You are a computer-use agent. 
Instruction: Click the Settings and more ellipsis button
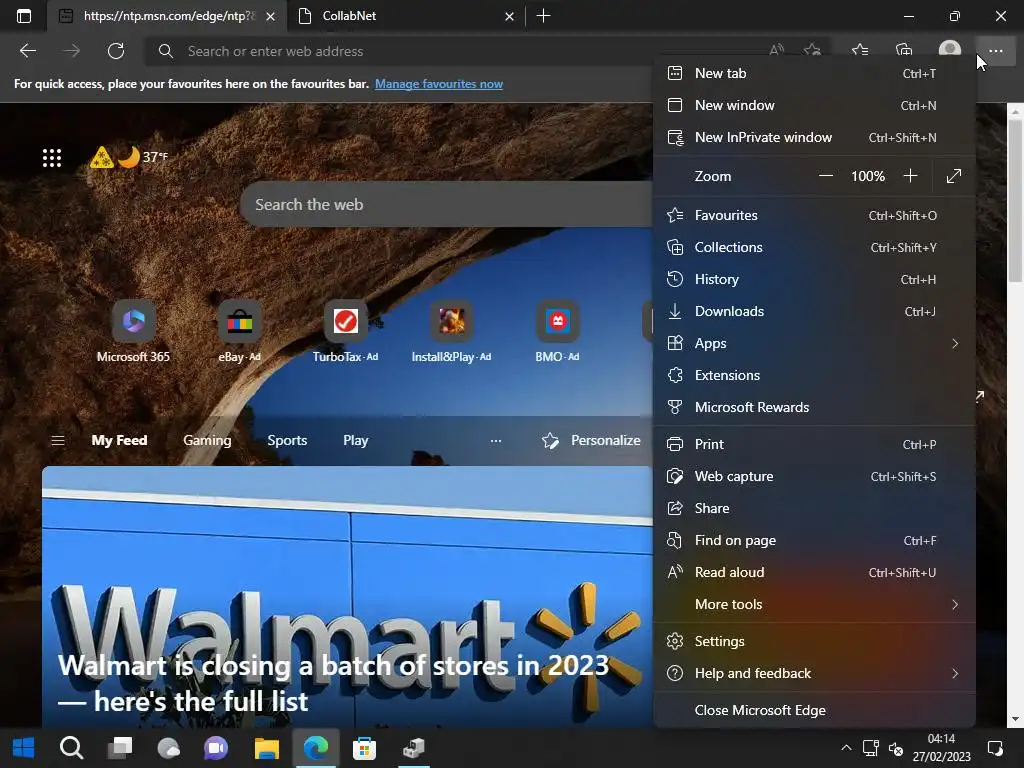pyautogui.click(x=995, y=51)
